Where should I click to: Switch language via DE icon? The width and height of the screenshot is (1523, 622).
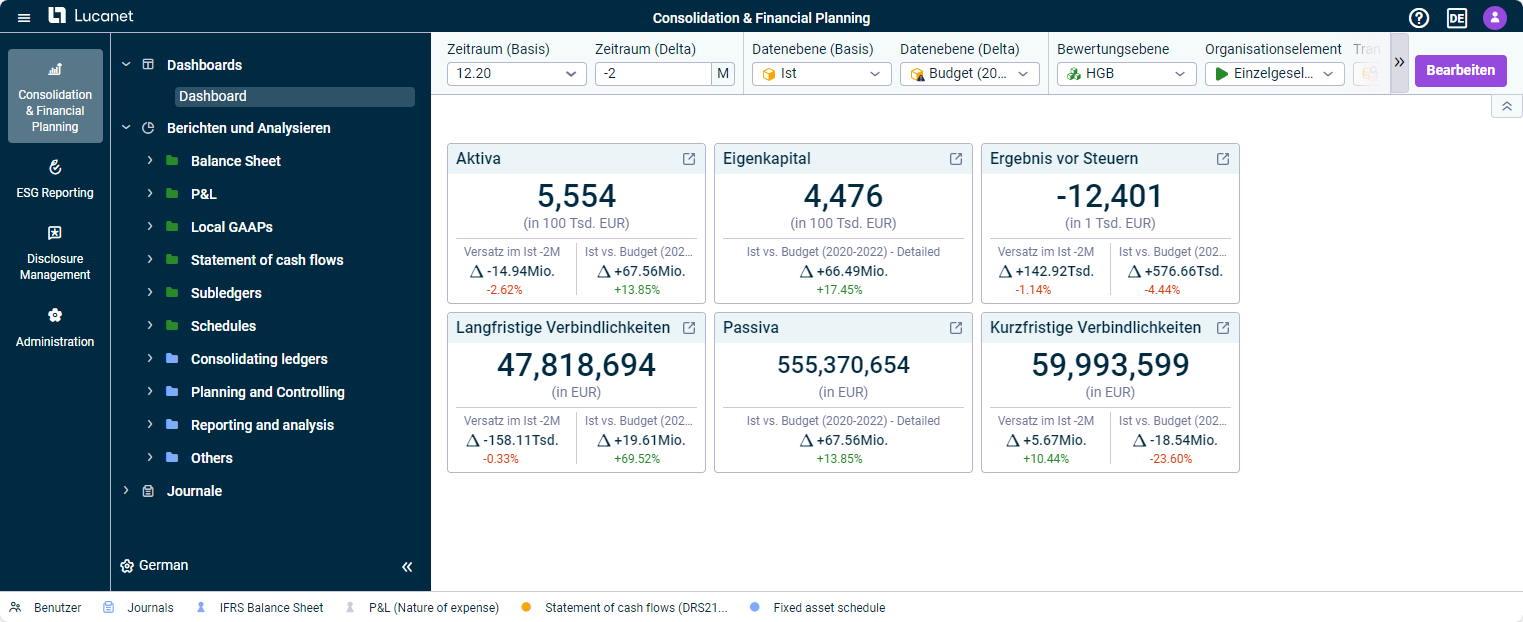(1457, 18)
